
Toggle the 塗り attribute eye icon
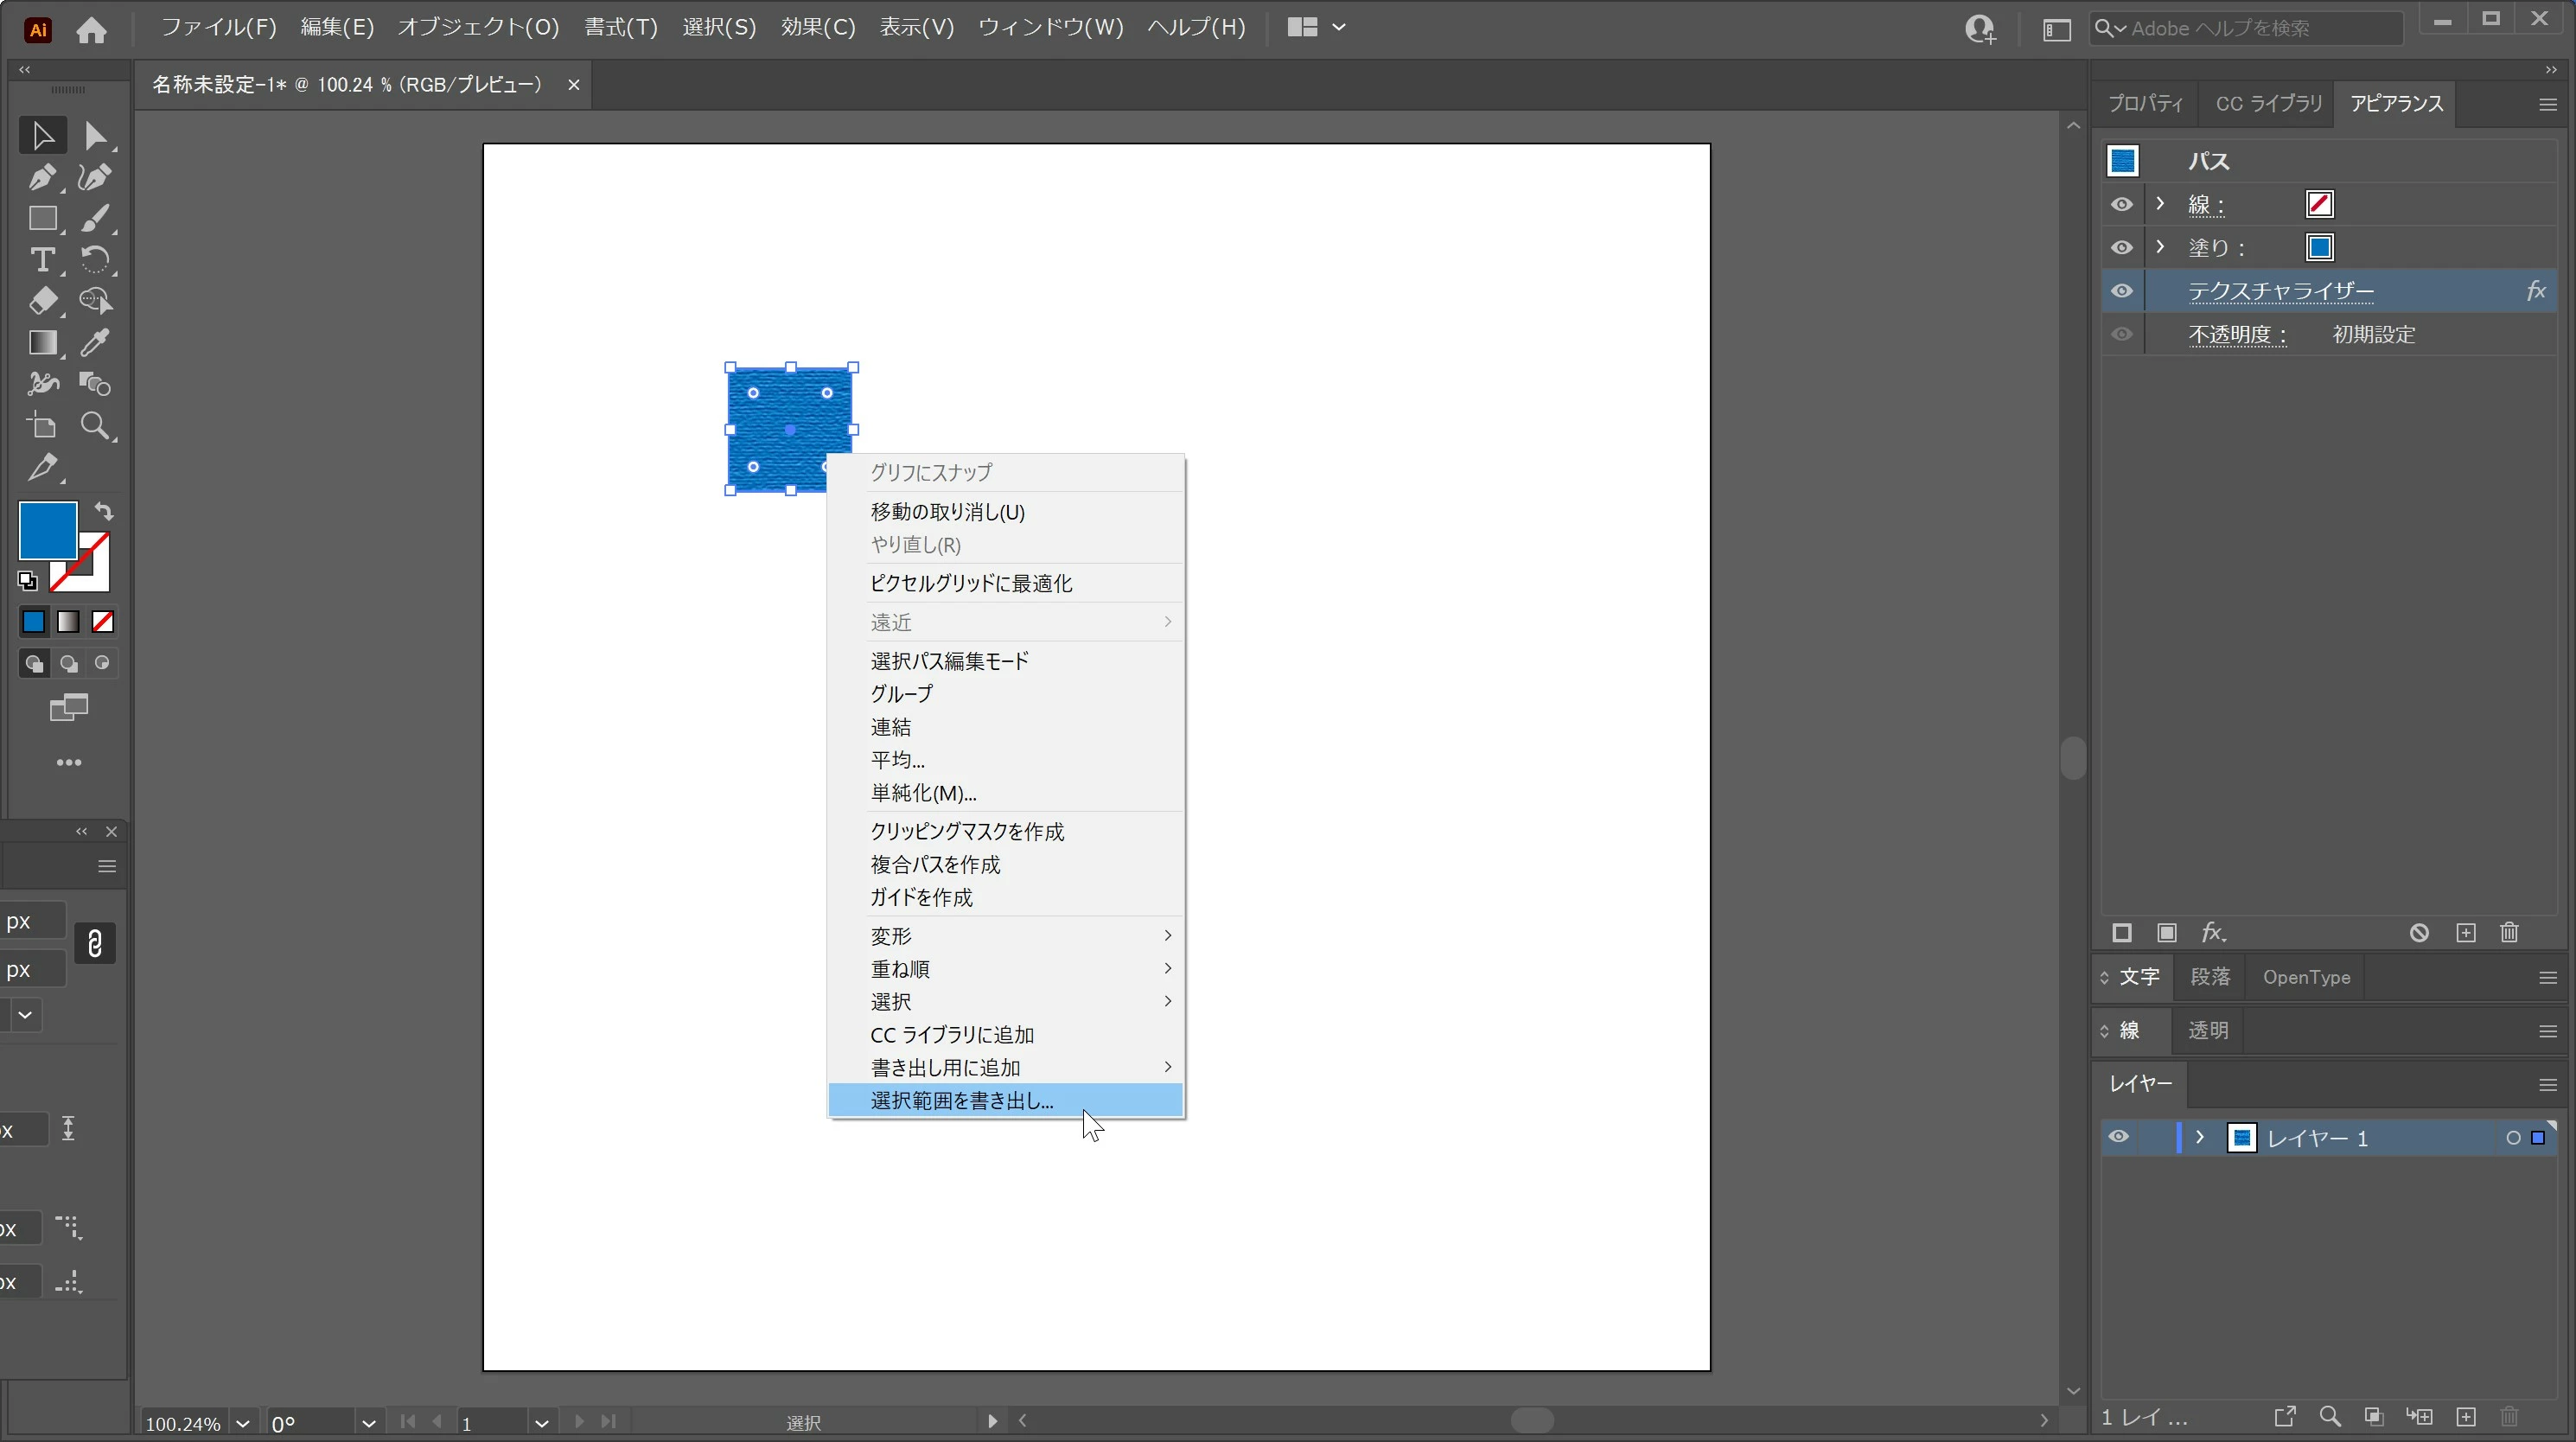click(x=2121, y=247)
